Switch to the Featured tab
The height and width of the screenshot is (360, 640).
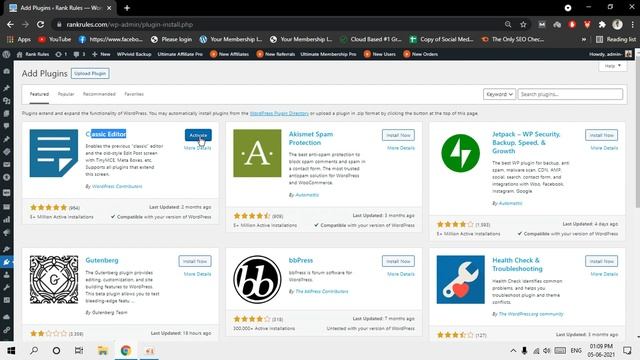(x=39, y=94)
